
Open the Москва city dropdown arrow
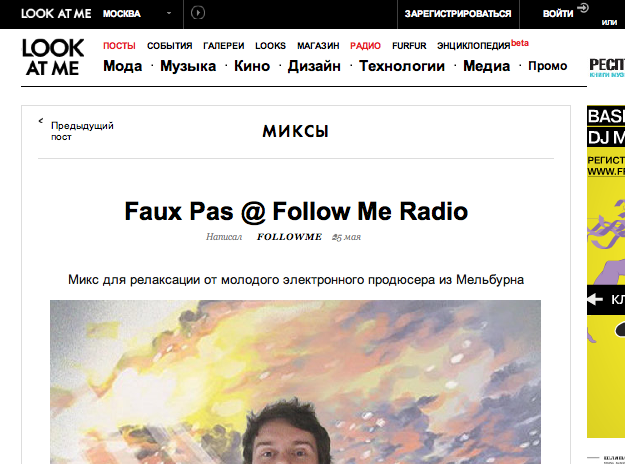click(x=169, y=13)
